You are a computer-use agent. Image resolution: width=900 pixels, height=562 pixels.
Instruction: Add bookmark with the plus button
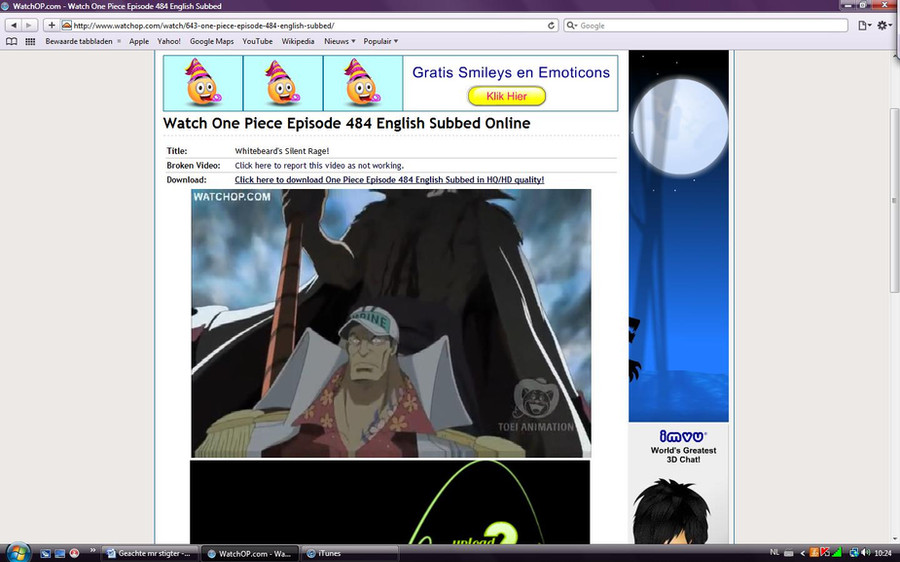(x=51, y=25)
